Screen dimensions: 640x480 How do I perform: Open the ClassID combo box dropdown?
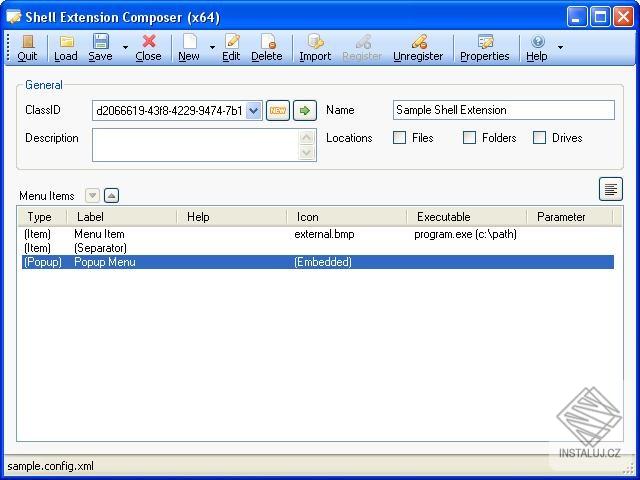click(x=253, y=111)
